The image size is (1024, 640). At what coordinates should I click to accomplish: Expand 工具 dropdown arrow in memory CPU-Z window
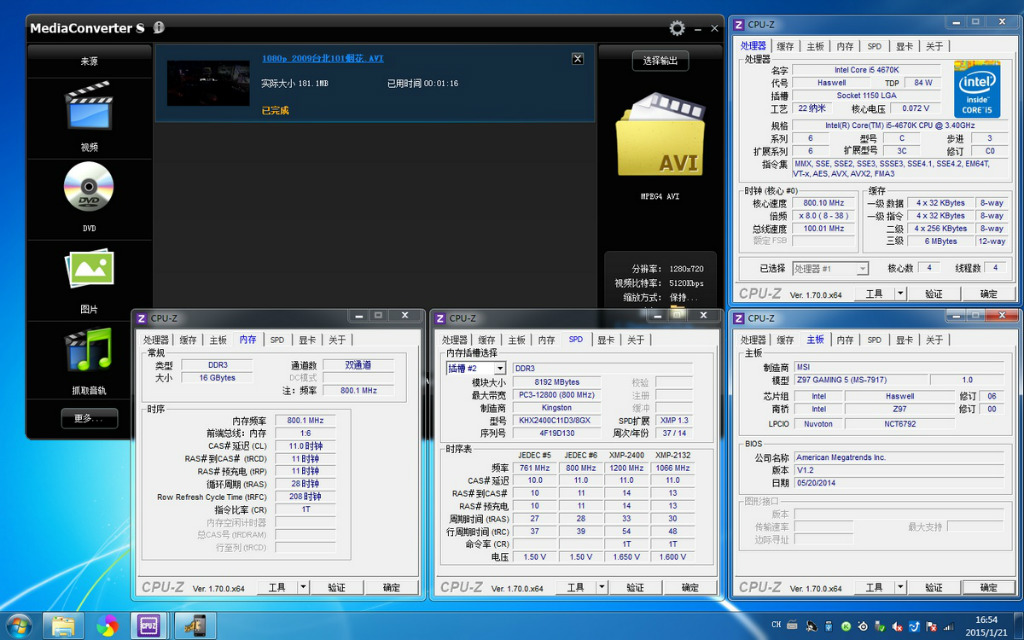303,587
